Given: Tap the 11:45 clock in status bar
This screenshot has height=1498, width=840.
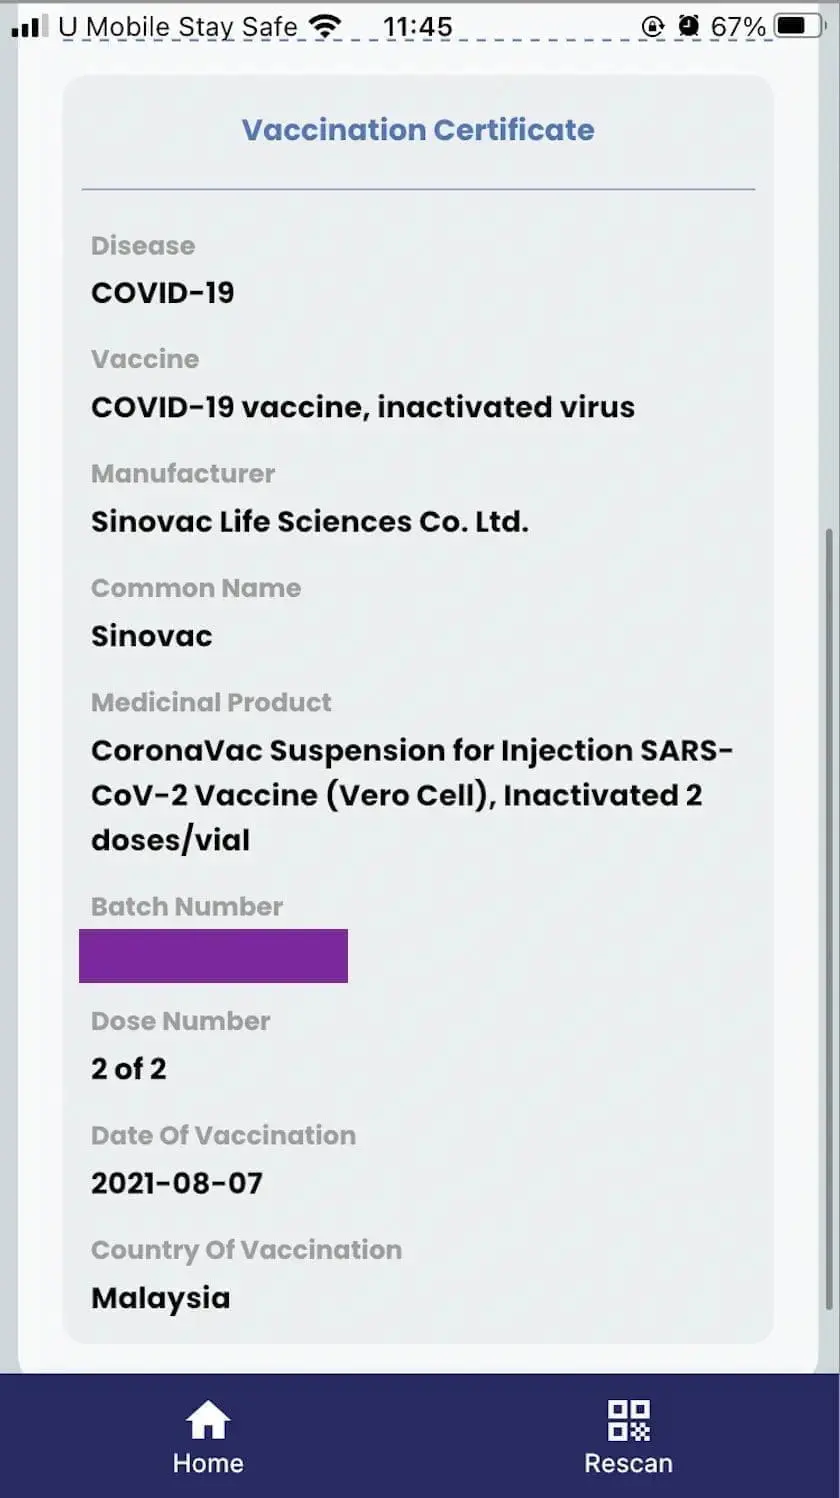Looking at the screenshot, I should [x=418, y=27].
